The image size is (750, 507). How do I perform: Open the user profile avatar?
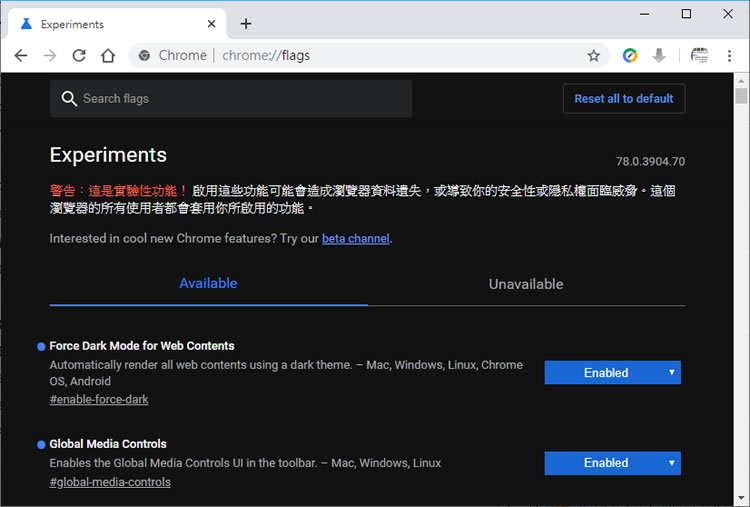(x=700, y=56)
